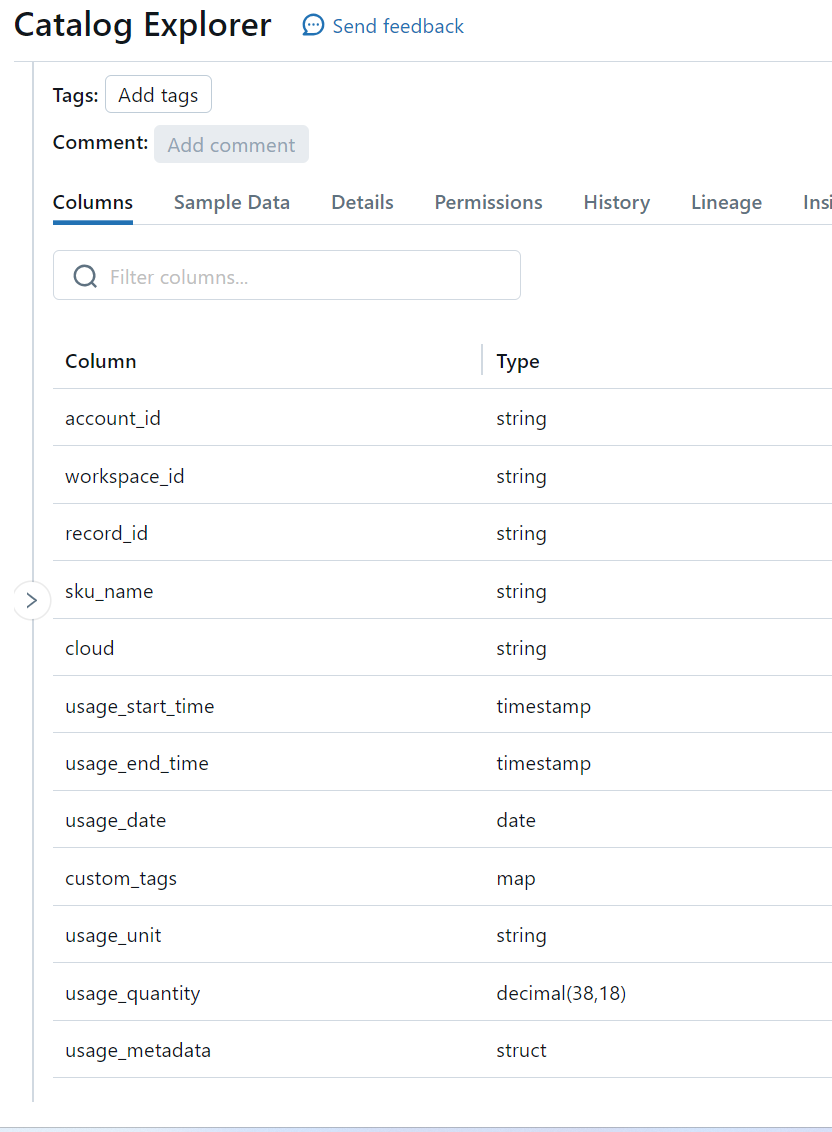This screenshot has width=832, height=1132.
Task: Click the column resize divider beside Type
Action: pos(482,360)
